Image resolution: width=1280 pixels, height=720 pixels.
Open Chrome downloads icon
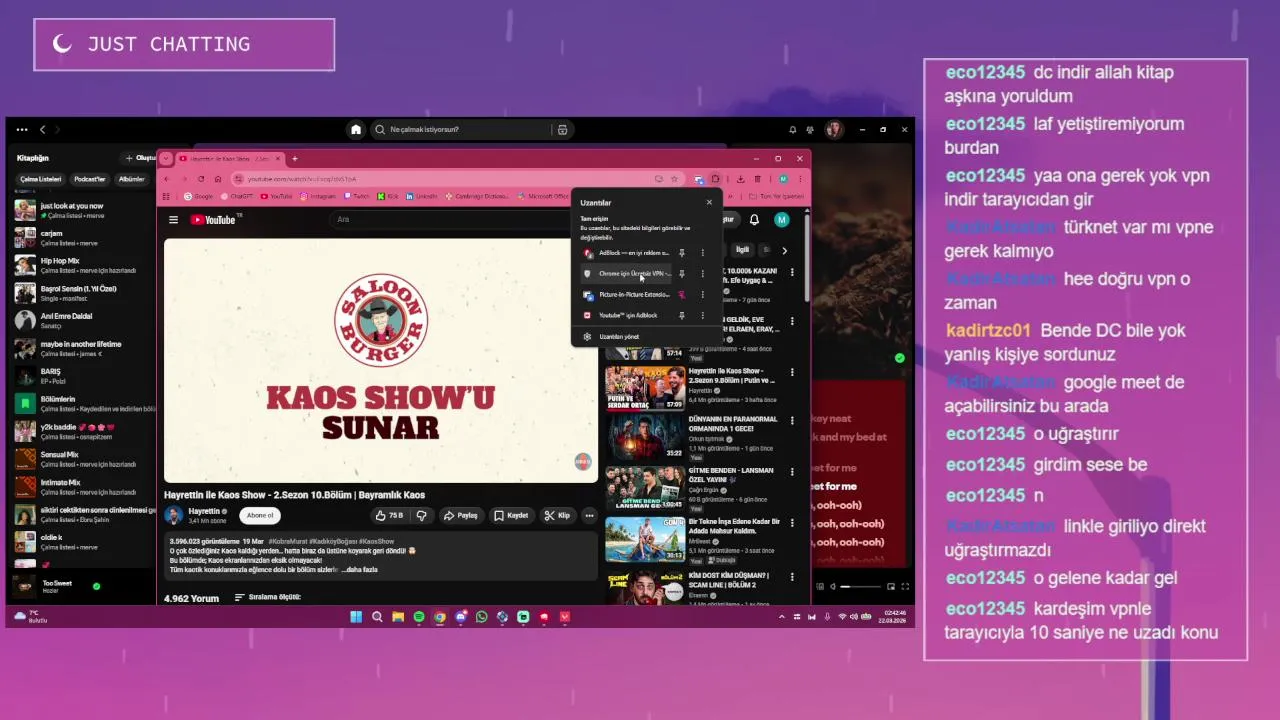point(740,179)
